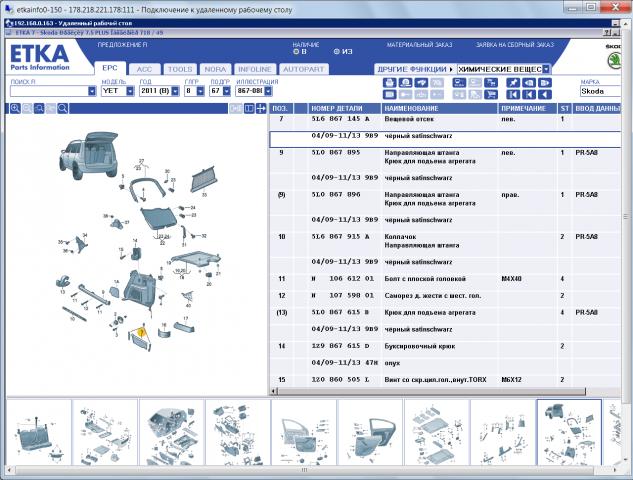Viewport: 633px width, 480px height.
Task: Open the ИЛЛЮСТРАЦИЯ dropdown showing 867-08
Action: coord(268,91)
